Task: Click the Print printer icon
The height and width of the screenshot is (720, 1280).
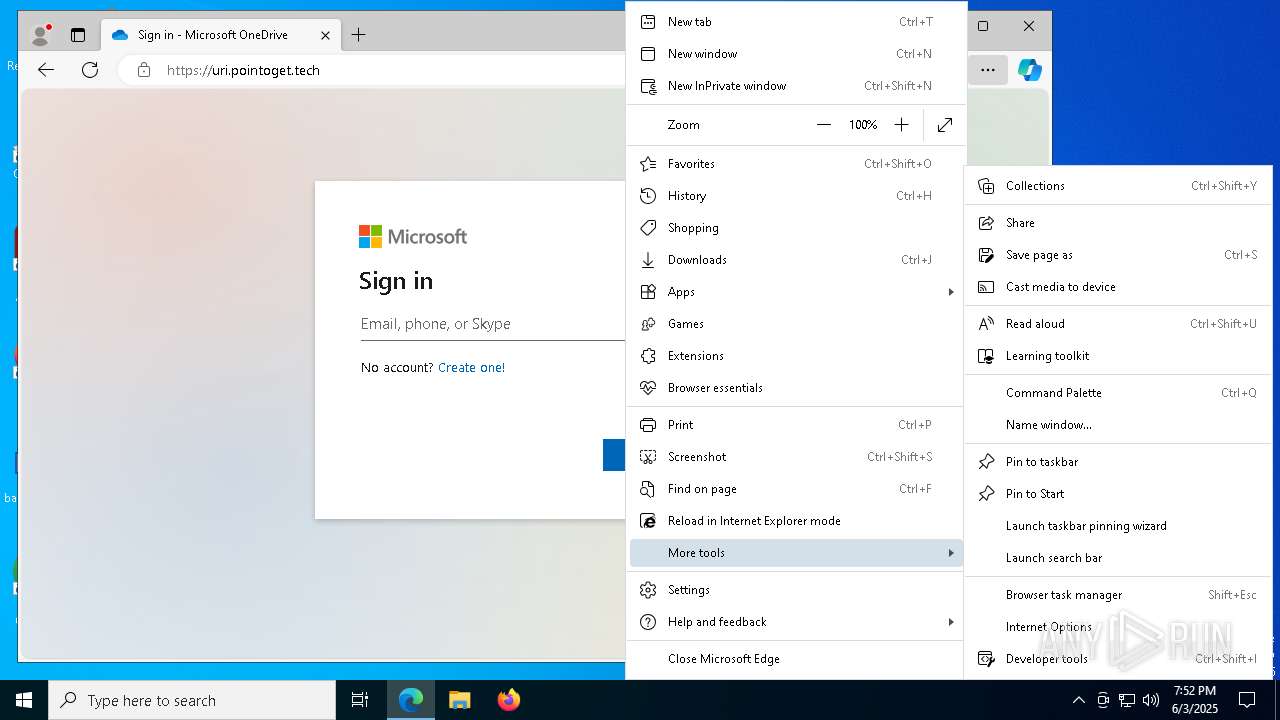Action: (648, 424)
